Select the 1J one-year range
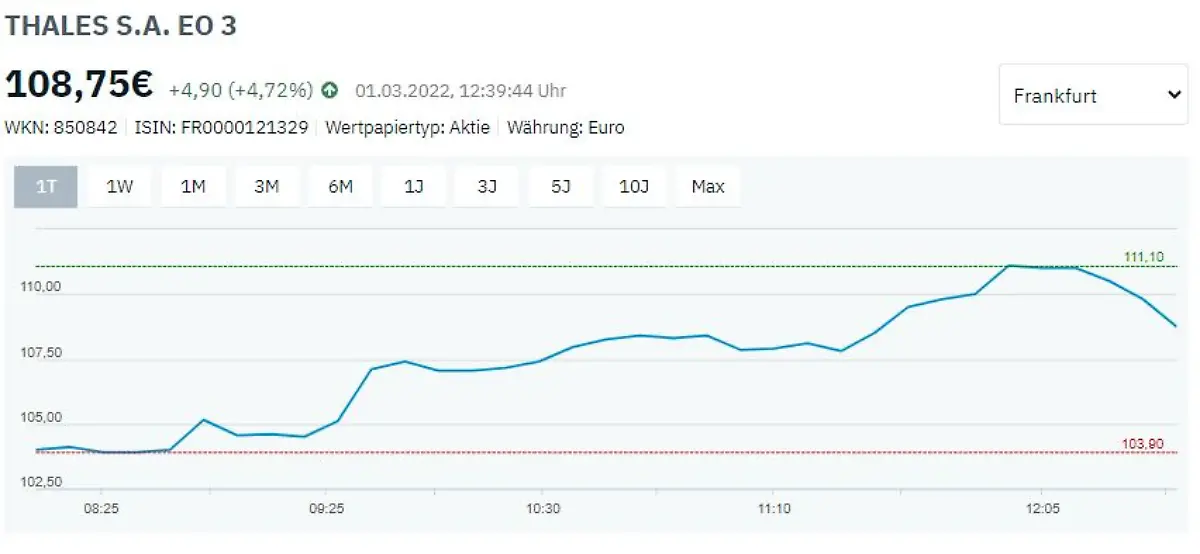 (414, 187)
